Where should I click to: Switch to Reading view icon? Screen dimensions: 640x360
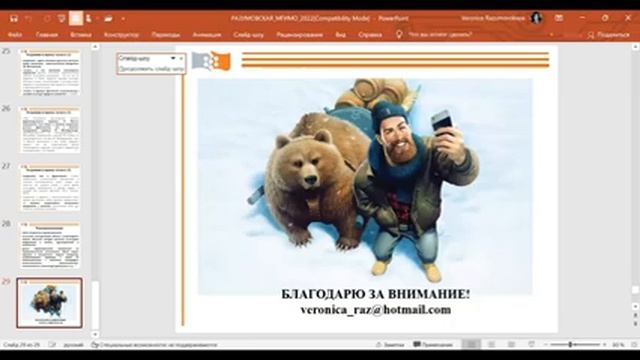pyautogui.click(x=511, y=345)
